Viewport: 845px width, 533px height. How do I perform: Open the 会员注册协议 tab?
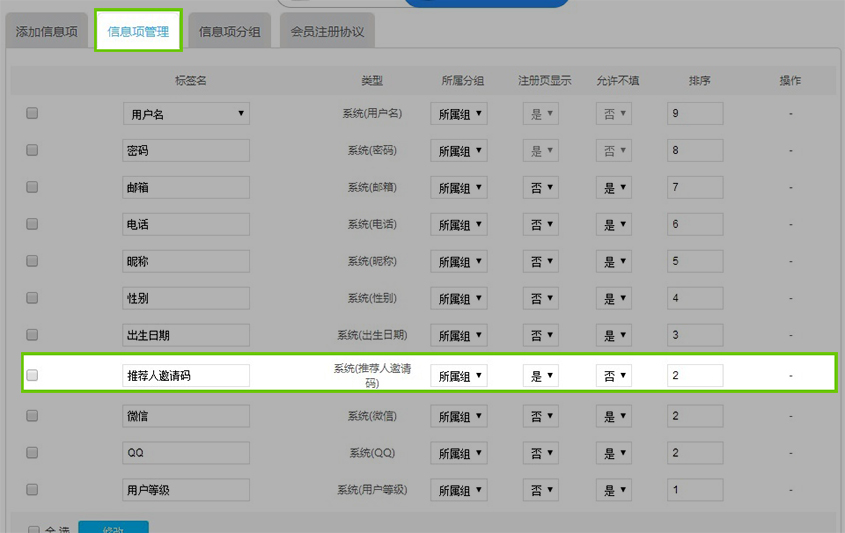point(327,32)
